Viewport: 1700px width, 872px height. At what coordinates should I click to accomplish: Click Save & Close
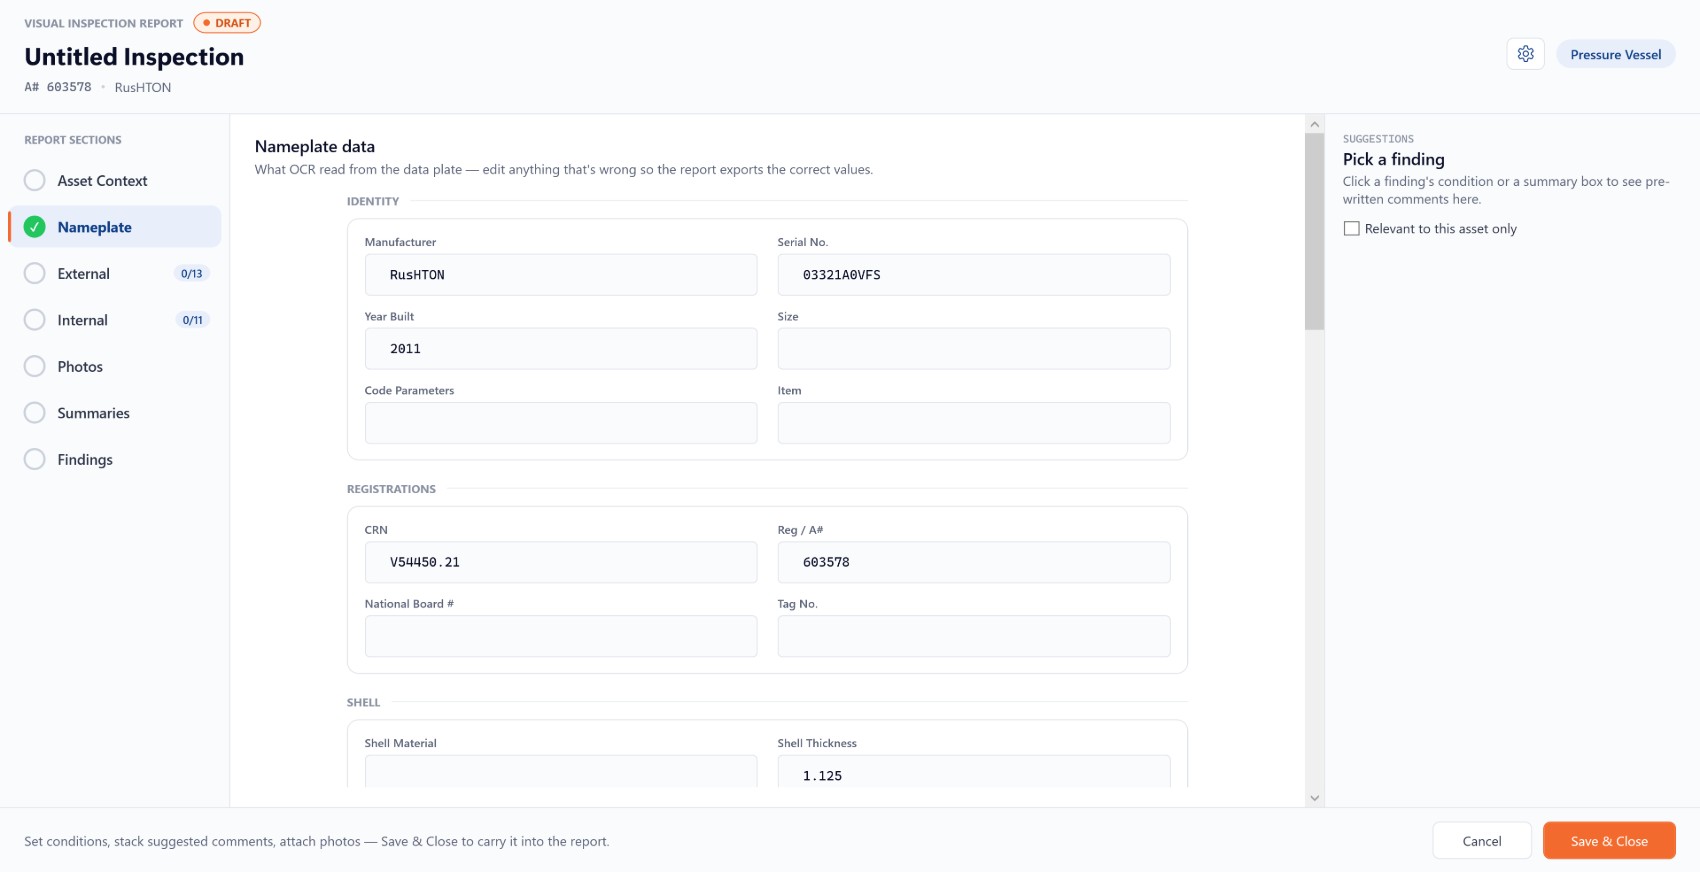pyautogui.click(x=1609, y=841)
